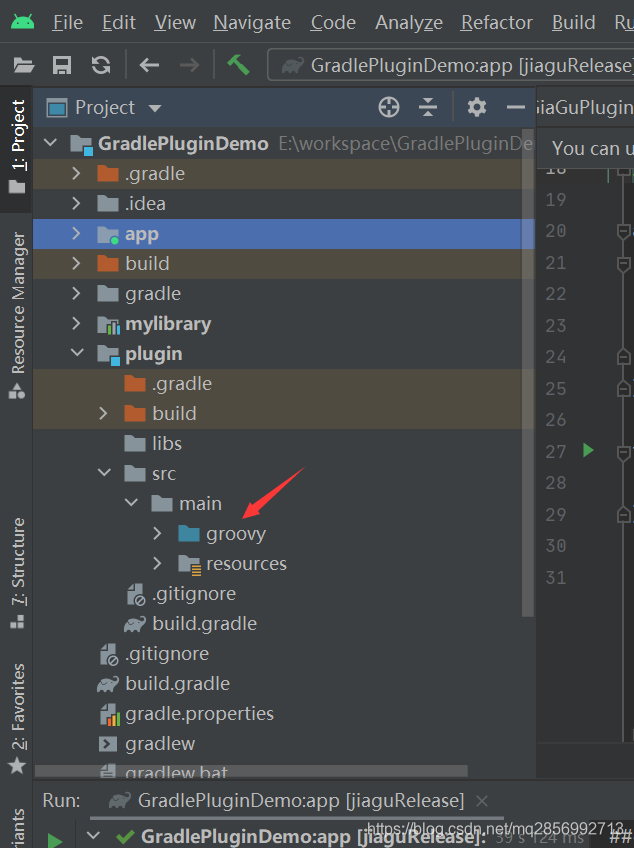Open Project panel settings gear

(x=477, y=108)
